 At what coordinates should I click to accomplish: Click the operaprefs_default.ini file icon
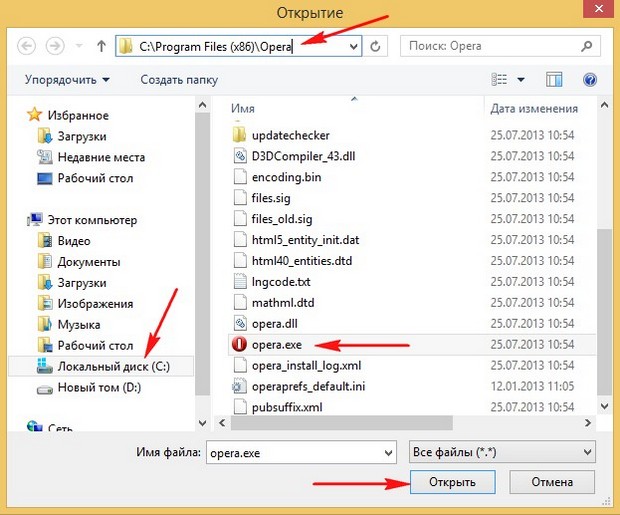[x=240, y=386]
